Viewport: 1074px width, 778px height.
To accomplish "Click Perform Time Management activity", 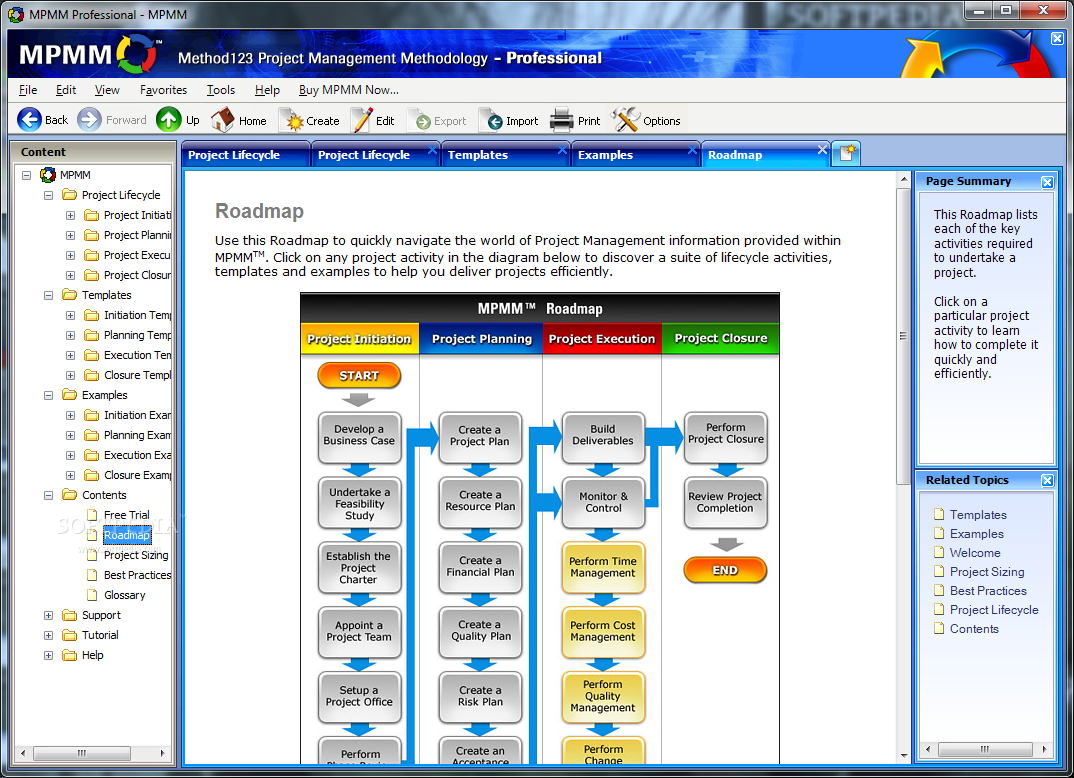I will [x=603, y=567].
